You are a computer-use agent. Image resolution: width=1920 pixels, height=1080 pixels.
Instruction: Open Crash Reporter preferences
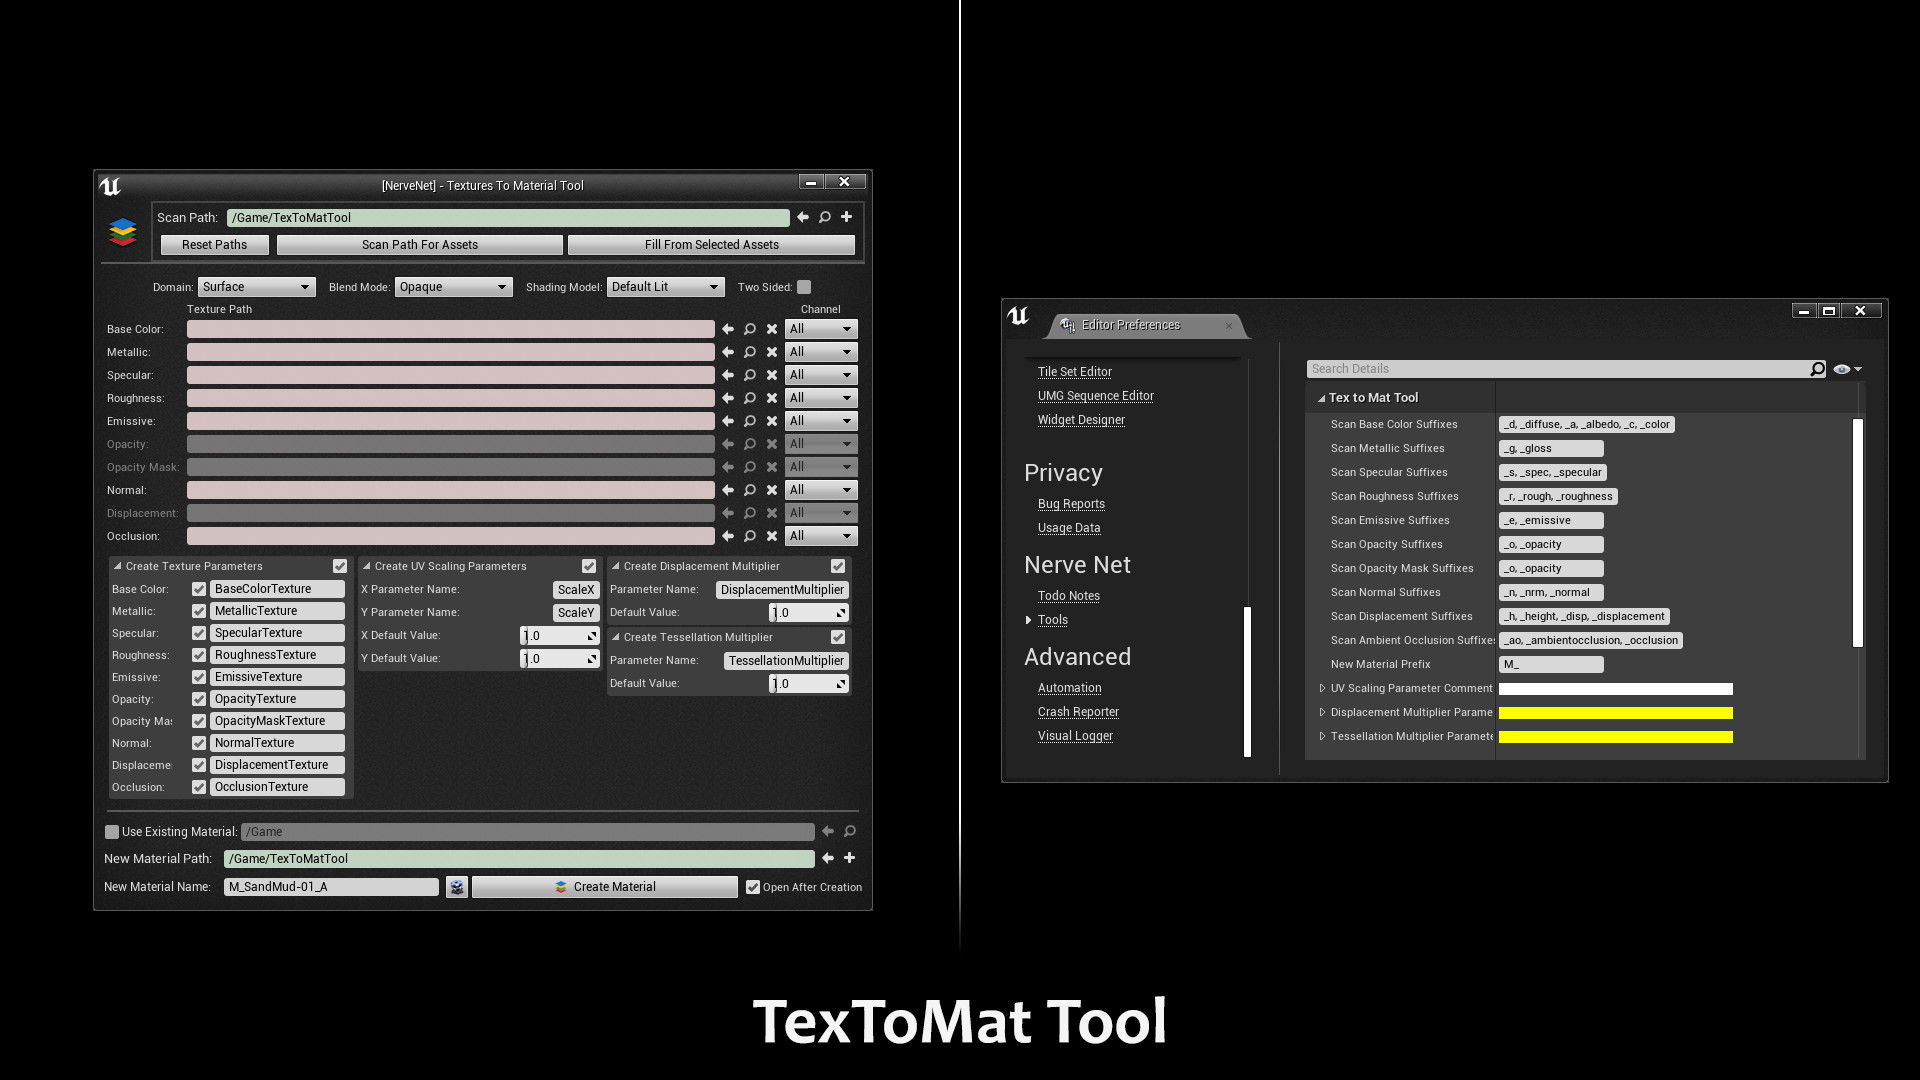click(1078, 712)
